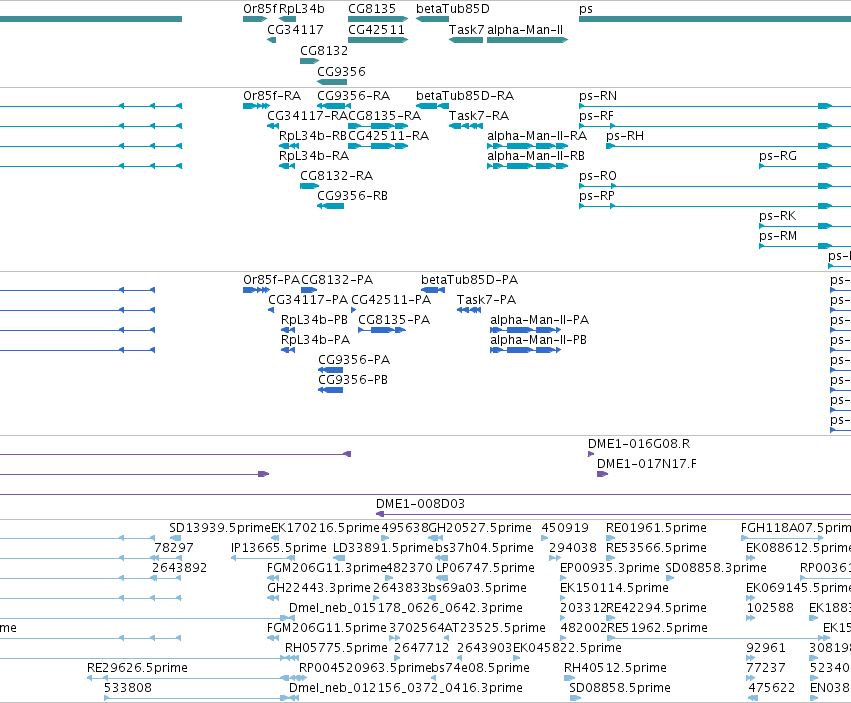
Task: Click the CG34117-PA protein label
Action: (x=308, y=300)
